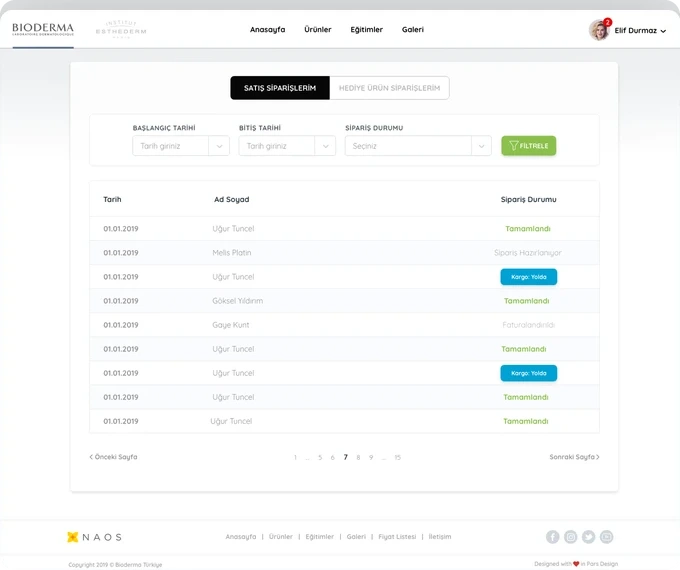Open the Facebook footer icon

(x=552, y=537)
